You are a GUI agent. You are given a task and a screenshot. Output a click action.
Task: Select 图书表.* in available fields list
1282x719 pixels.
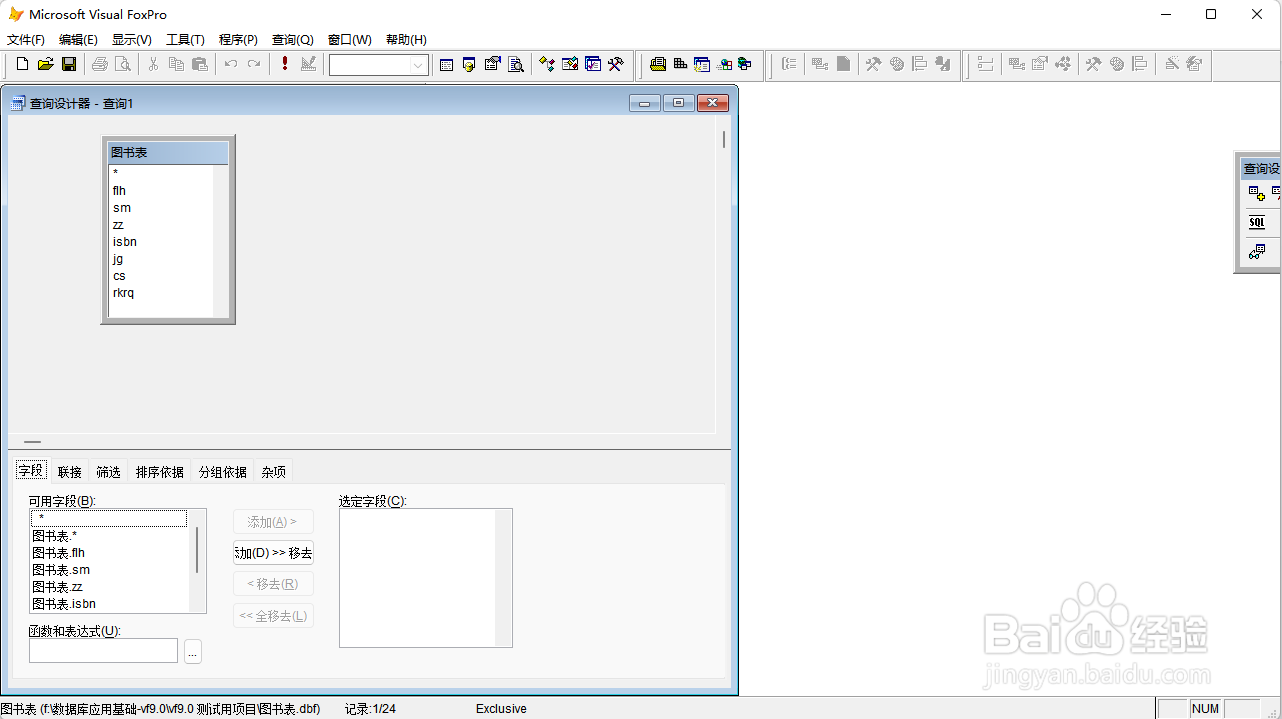[109, 536]
